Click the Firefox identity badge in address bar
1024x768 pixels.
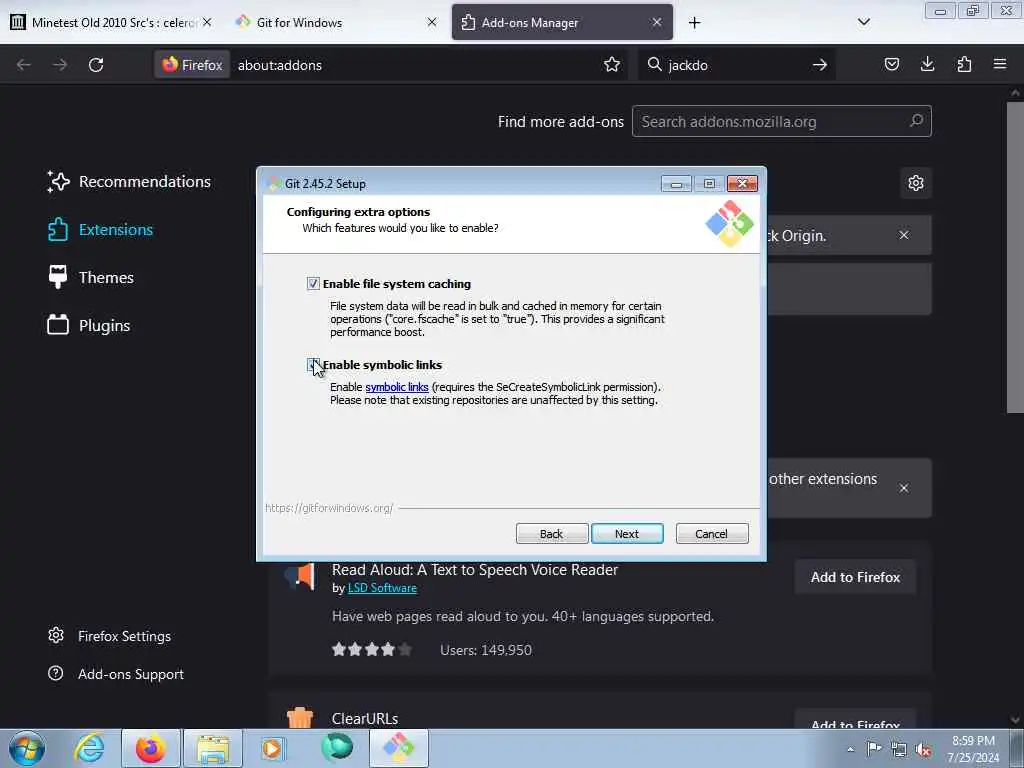tap(193, 65)
